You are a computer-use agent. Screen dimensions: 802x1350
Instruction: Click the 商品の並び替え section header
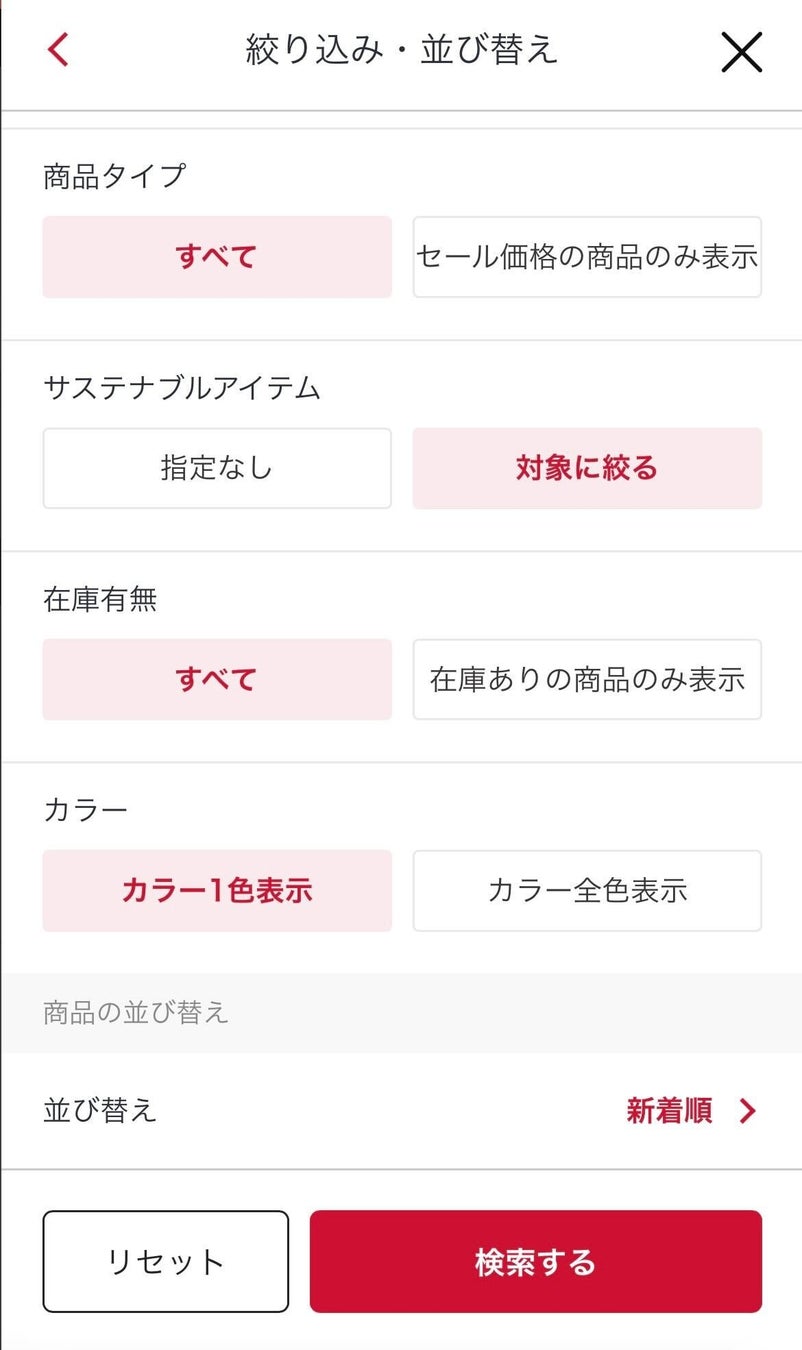[136, 1012]
